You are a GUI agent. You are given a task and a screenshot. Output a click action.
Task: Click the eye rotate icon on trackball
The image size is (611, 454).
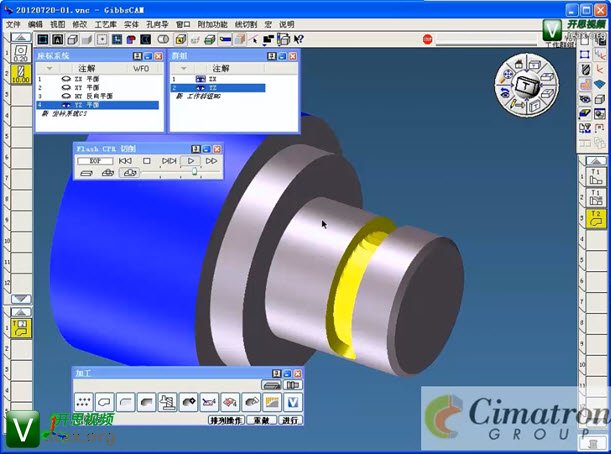(x=505, y=93)
